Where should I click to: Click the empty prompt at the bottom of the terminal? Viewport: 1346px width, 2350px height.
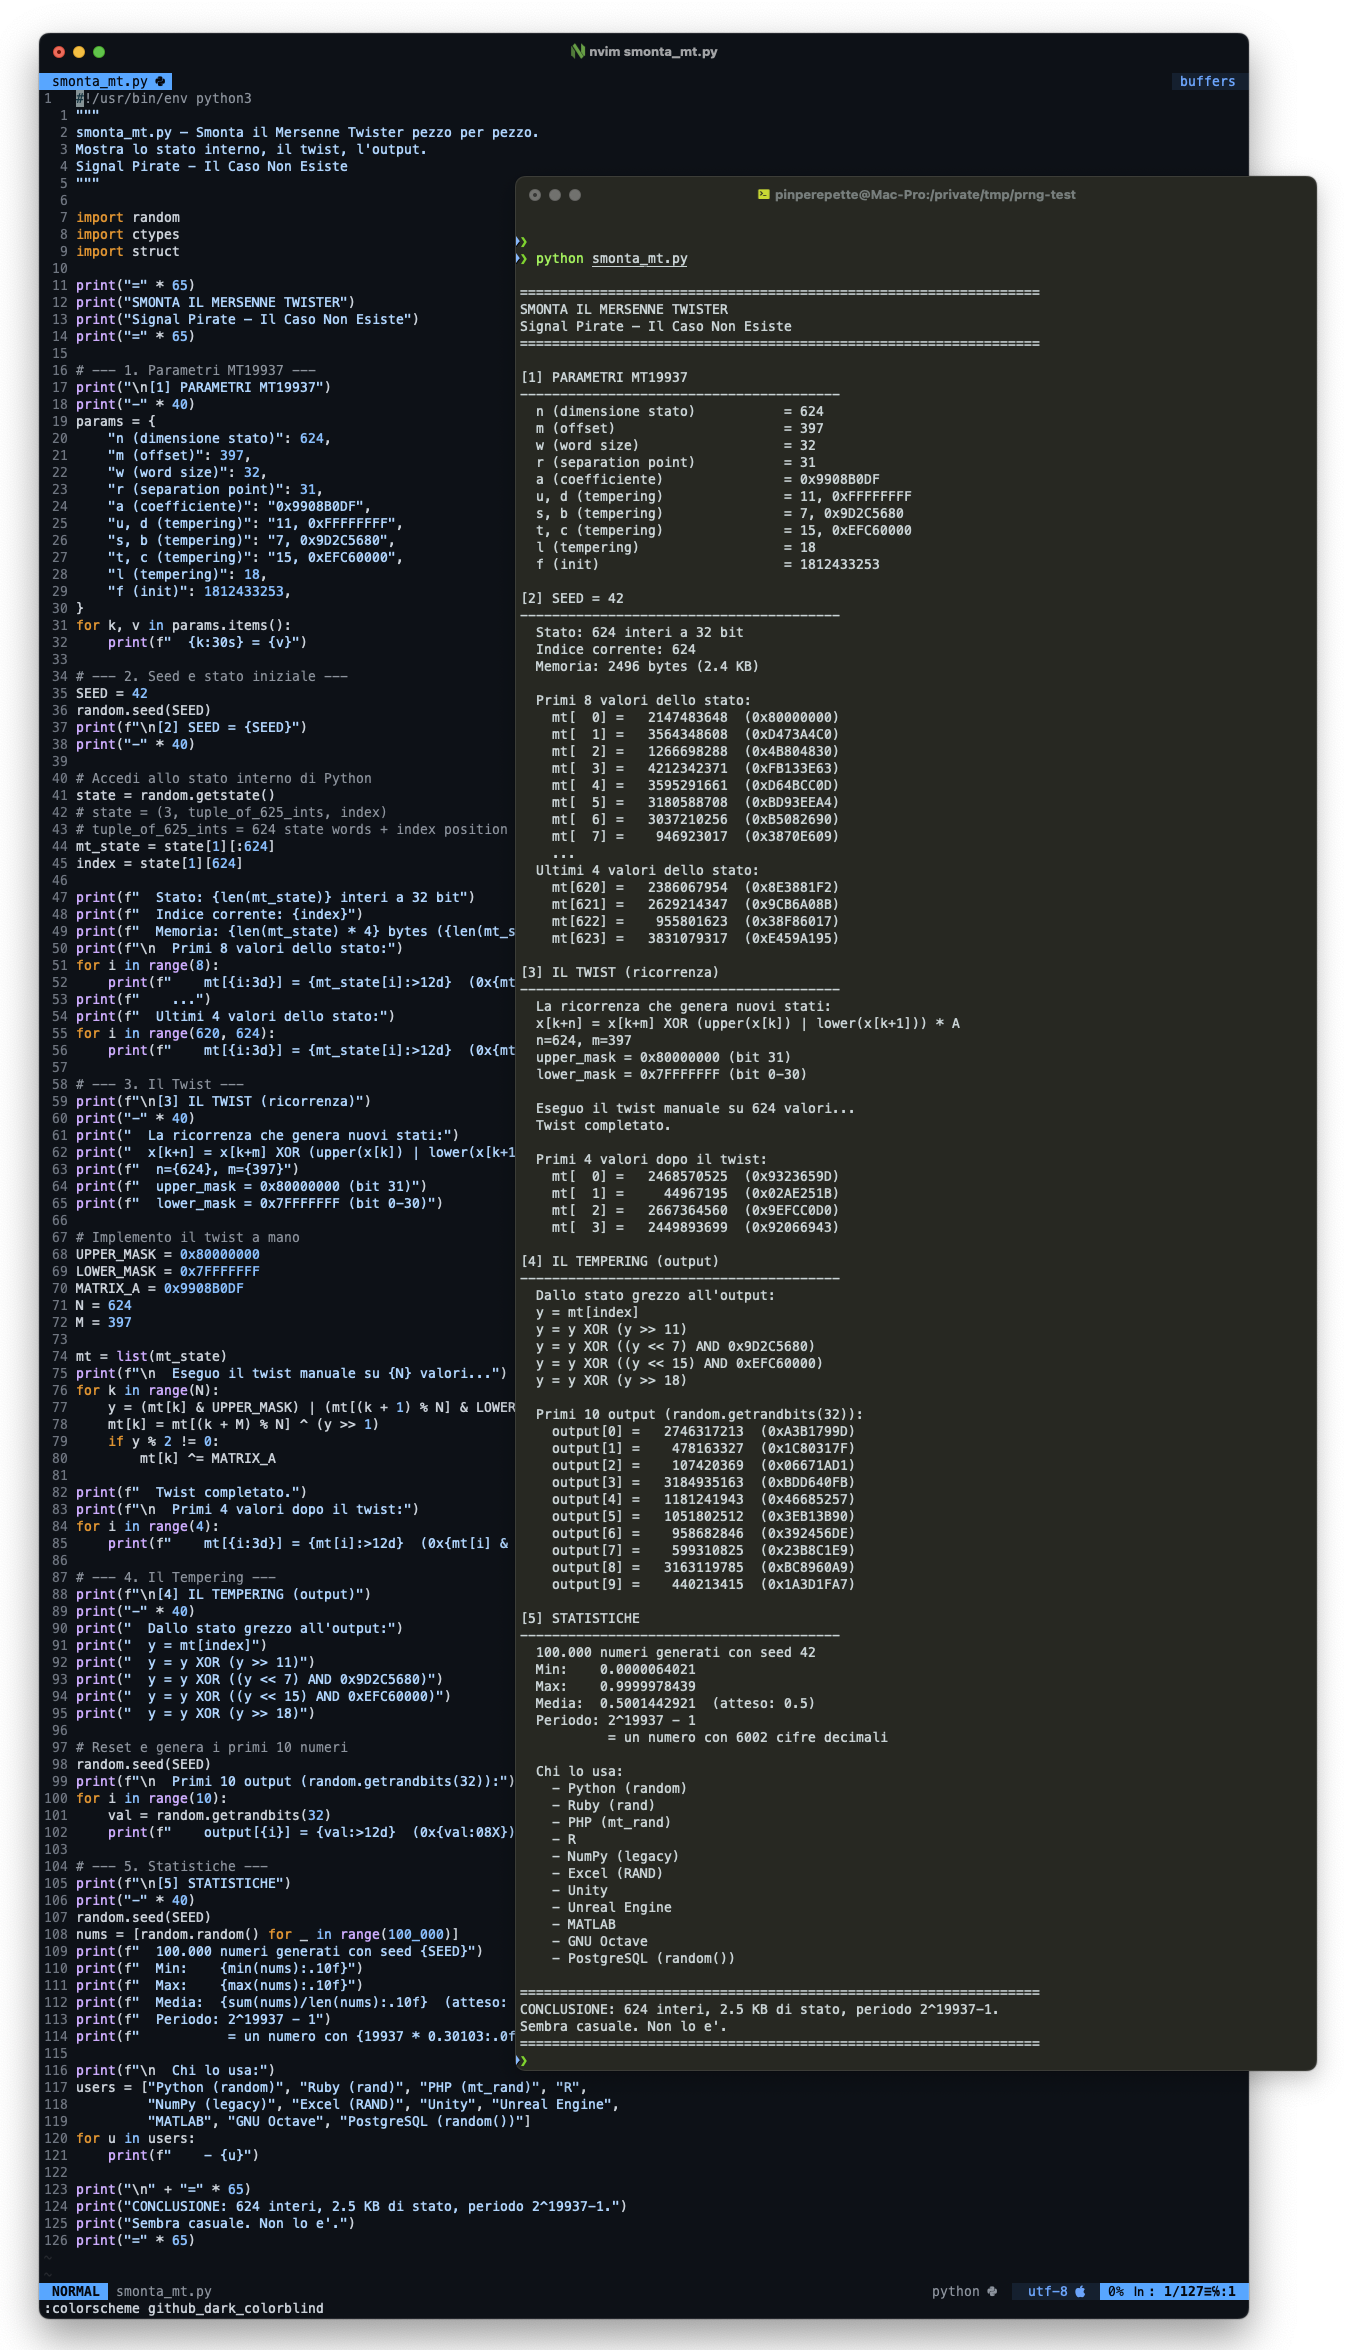[521, 2060]
